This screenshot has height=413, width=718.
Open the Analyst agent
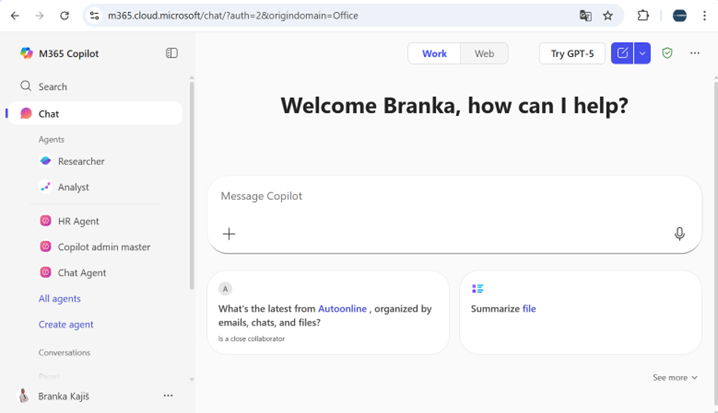(x=73, y=187)
